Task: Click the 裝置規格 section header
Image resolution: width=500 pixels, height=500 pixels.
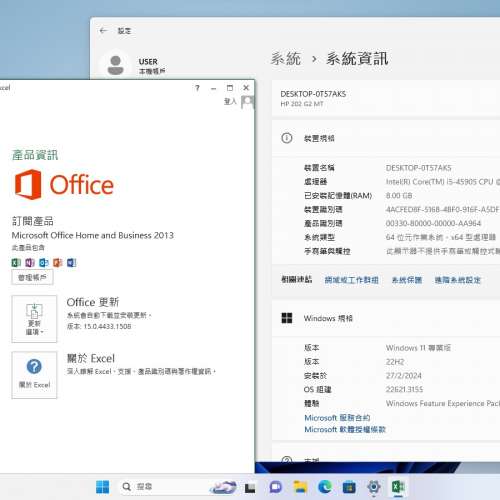Action: tap(319, 138)
